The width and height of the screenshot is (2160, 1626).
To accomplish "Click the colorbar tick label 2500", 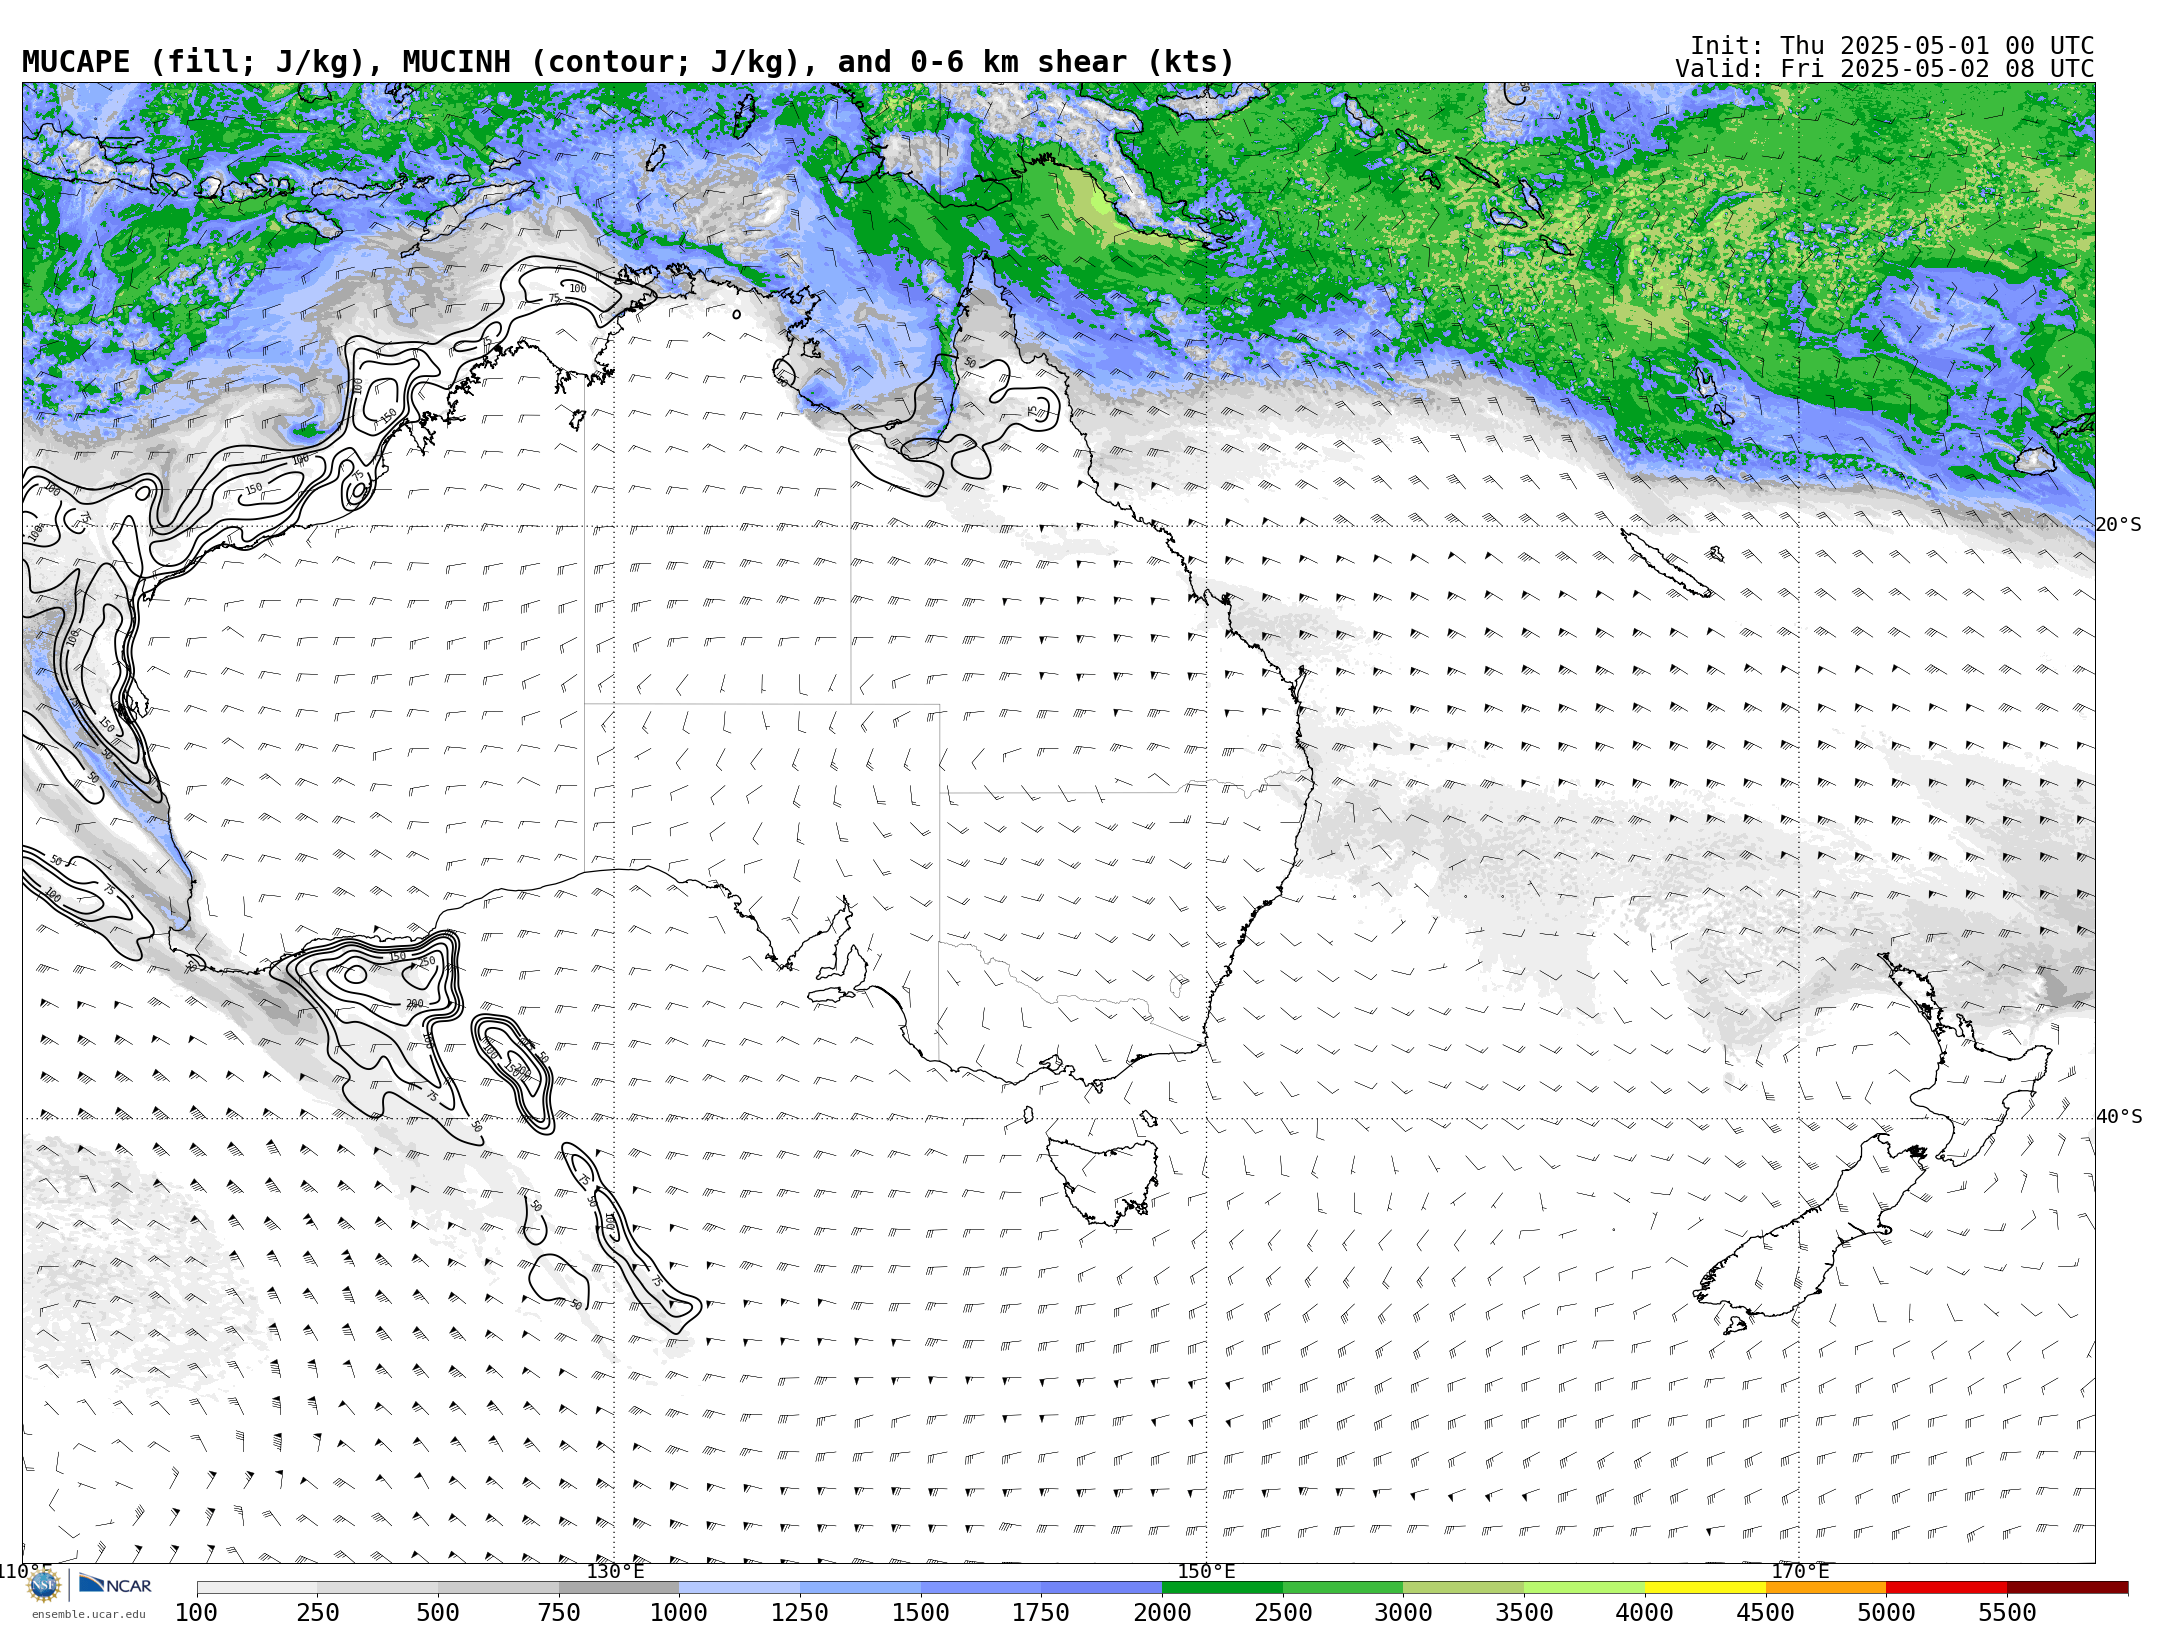I will [x=1283, y=1613].
